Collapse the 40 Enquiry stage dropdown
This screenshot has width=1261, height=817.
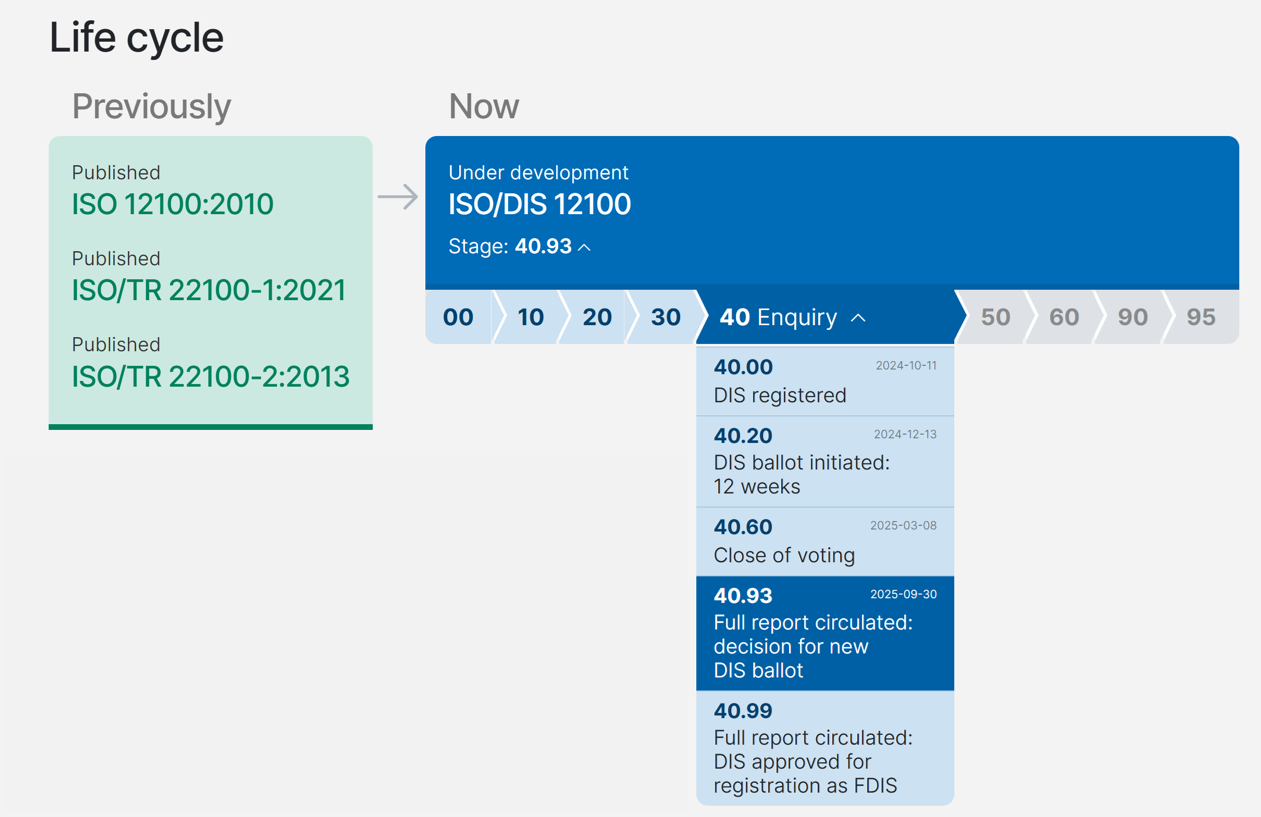coord(858,318)
